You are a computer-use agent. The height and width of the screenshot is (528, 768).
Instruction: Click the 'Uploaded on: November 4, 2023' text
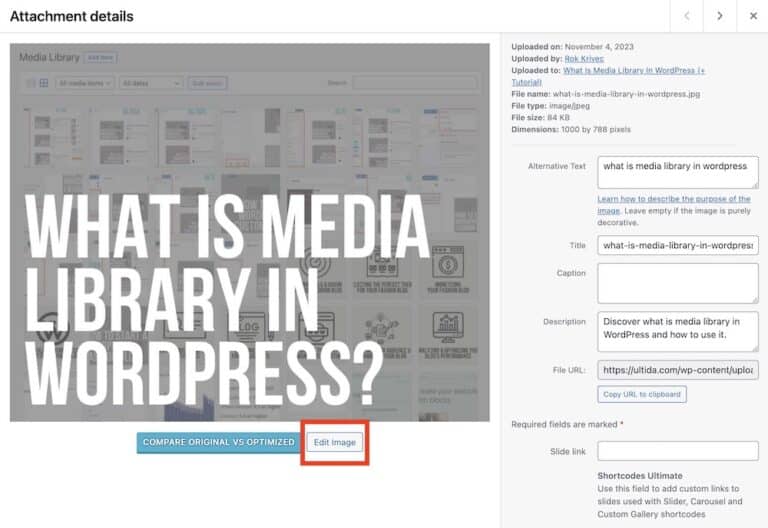click(x=573, y=47)
